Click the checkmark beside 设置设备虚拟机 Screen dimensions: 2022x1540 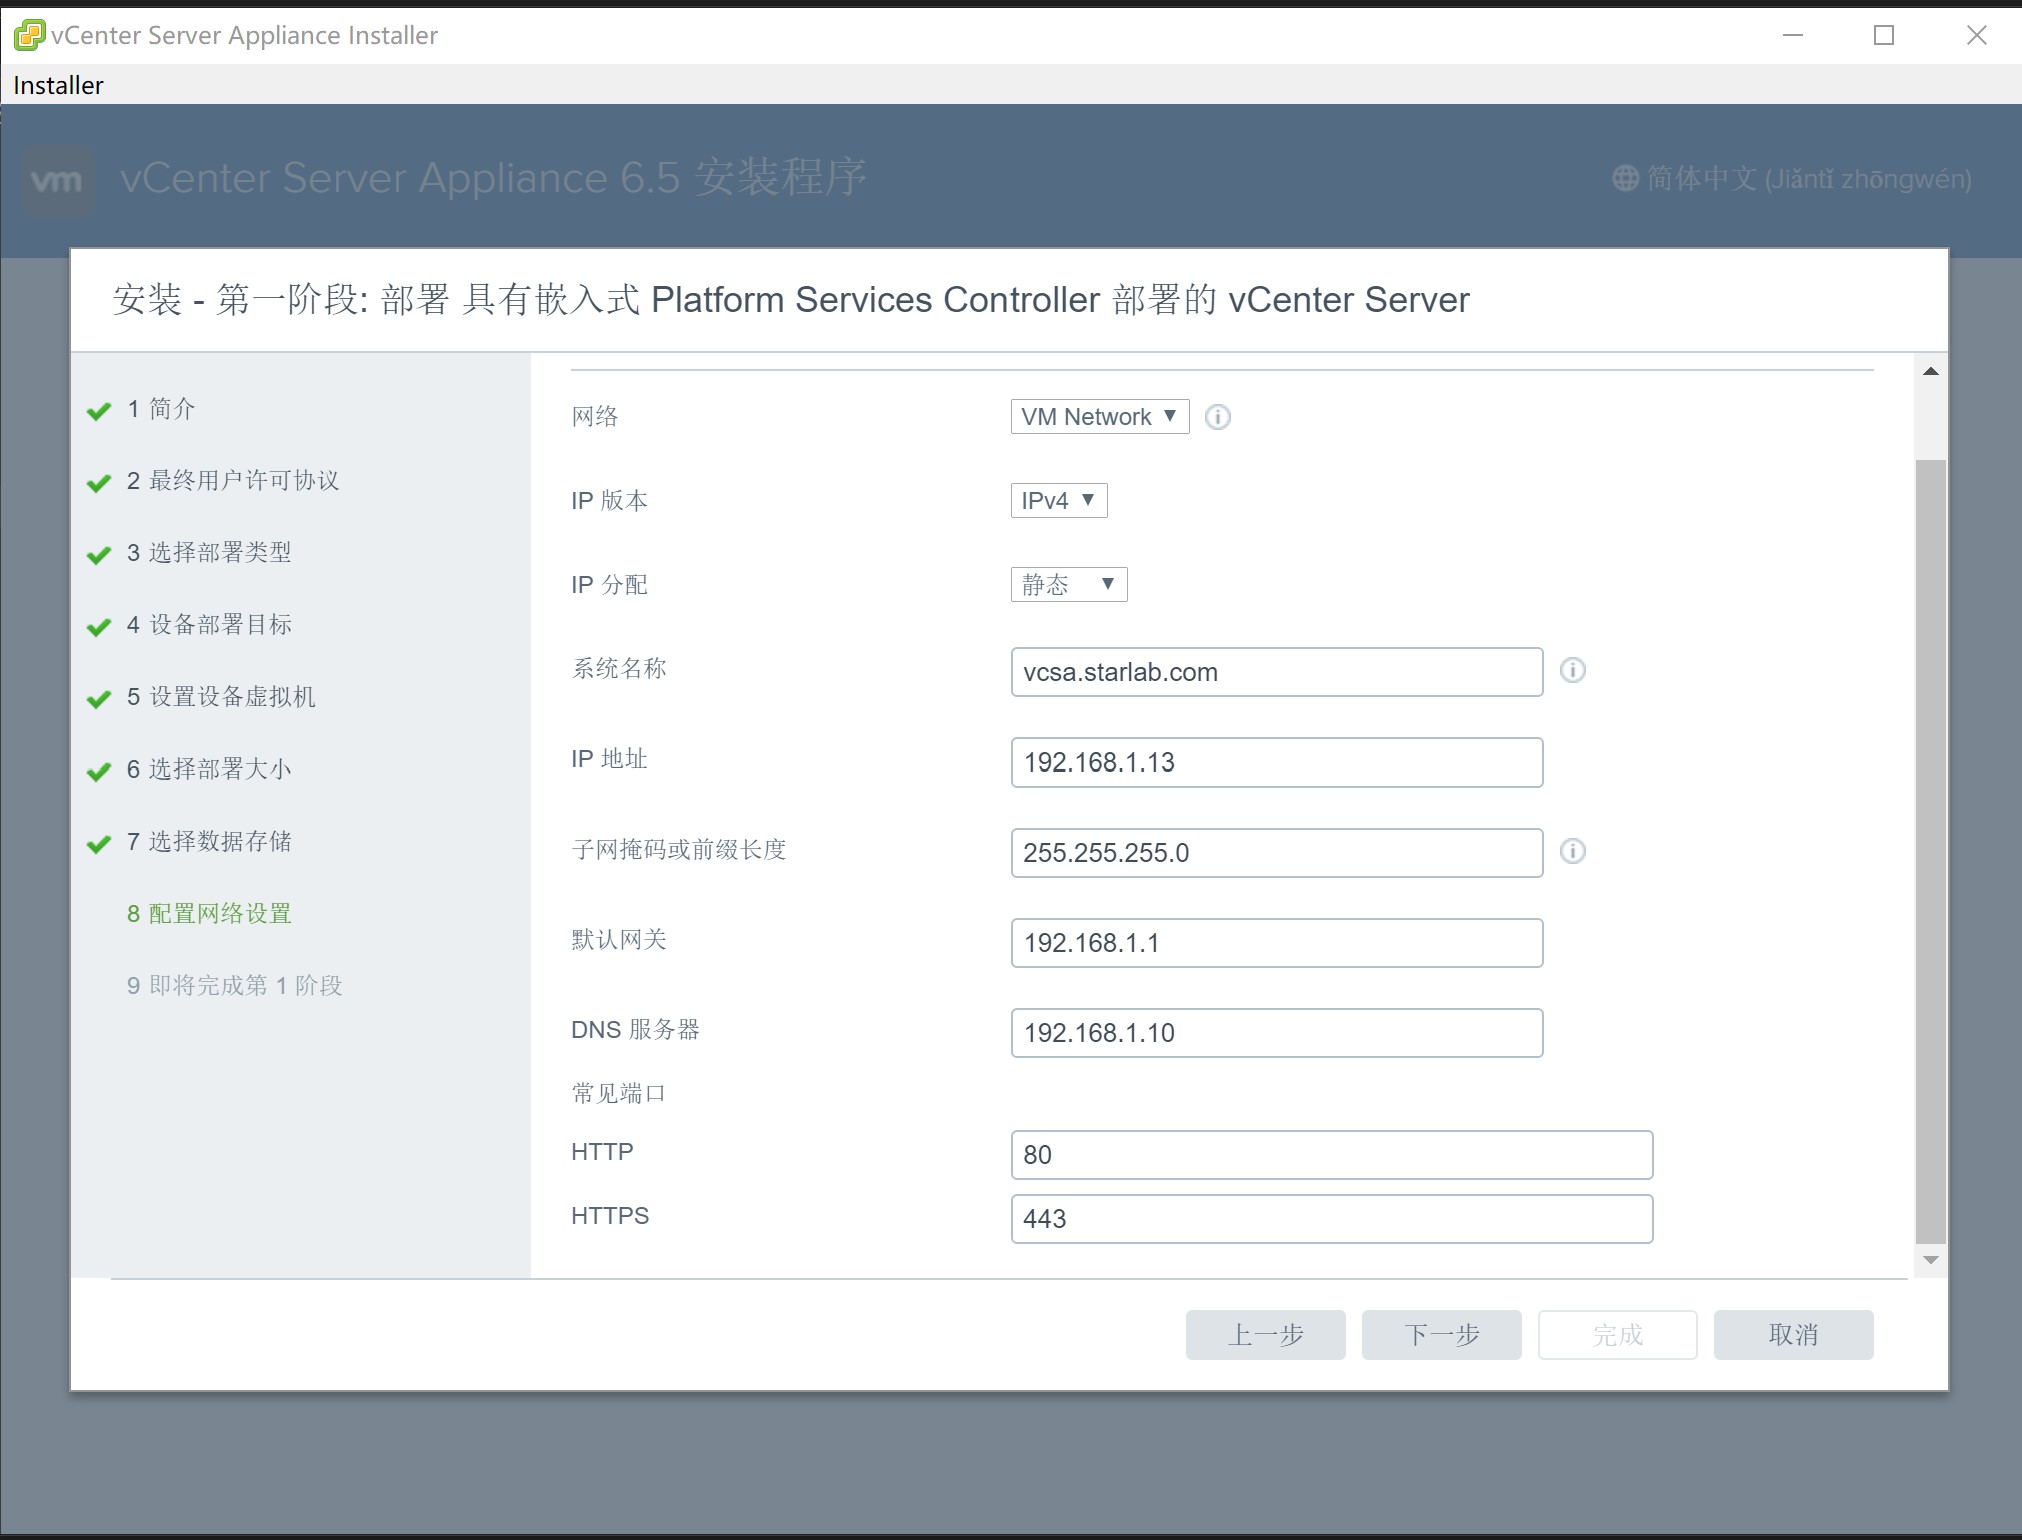(99, 699)
